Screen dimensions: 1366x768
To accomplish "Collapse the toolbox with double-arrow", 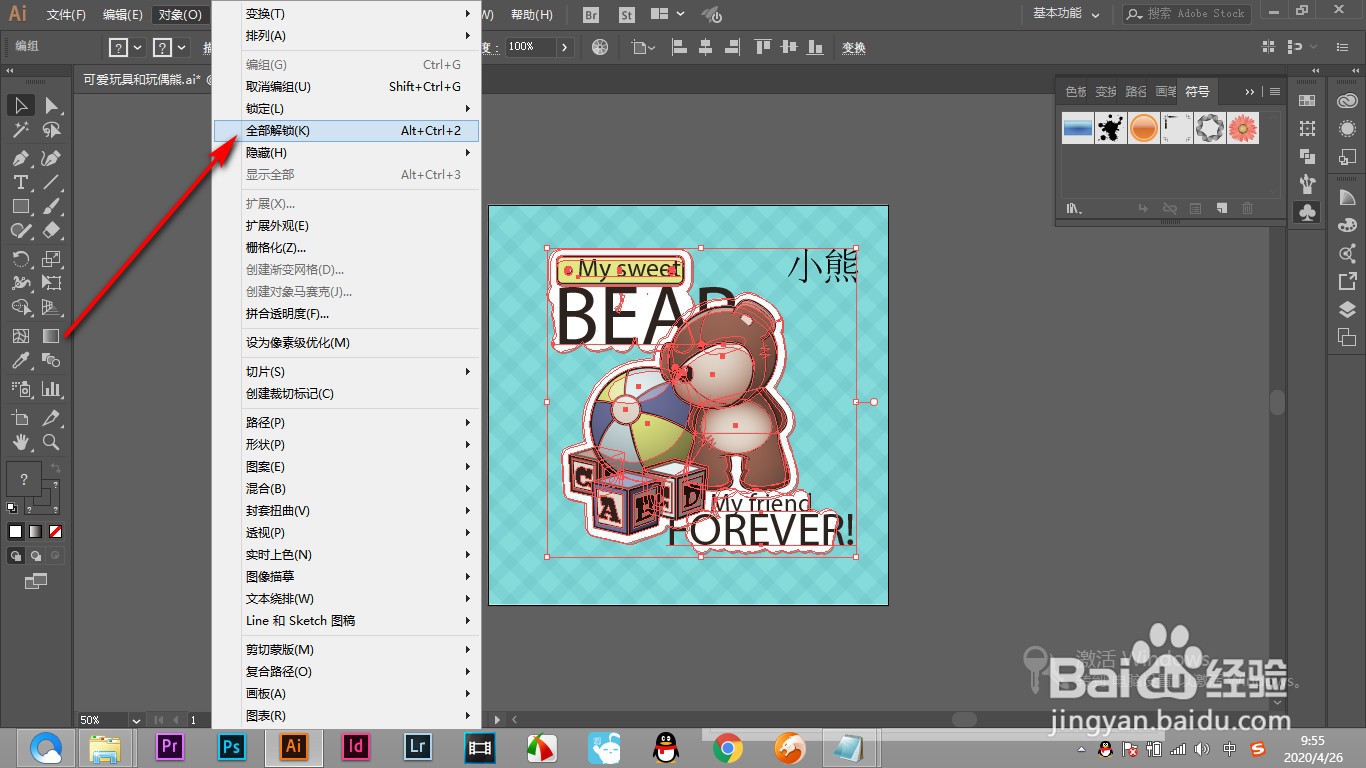I will (10, 72).
